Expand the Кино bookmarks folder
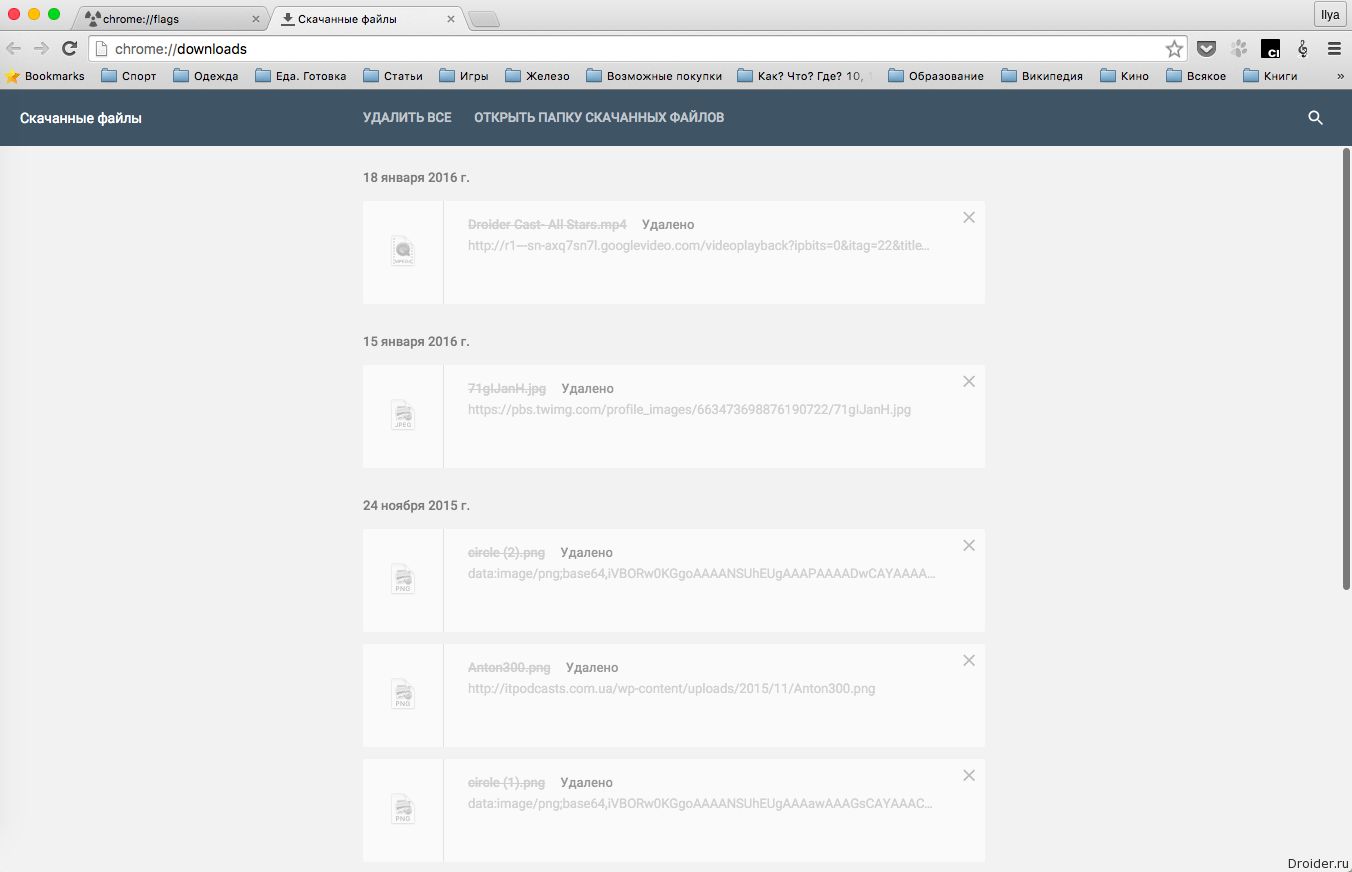 coord(1124,76)
